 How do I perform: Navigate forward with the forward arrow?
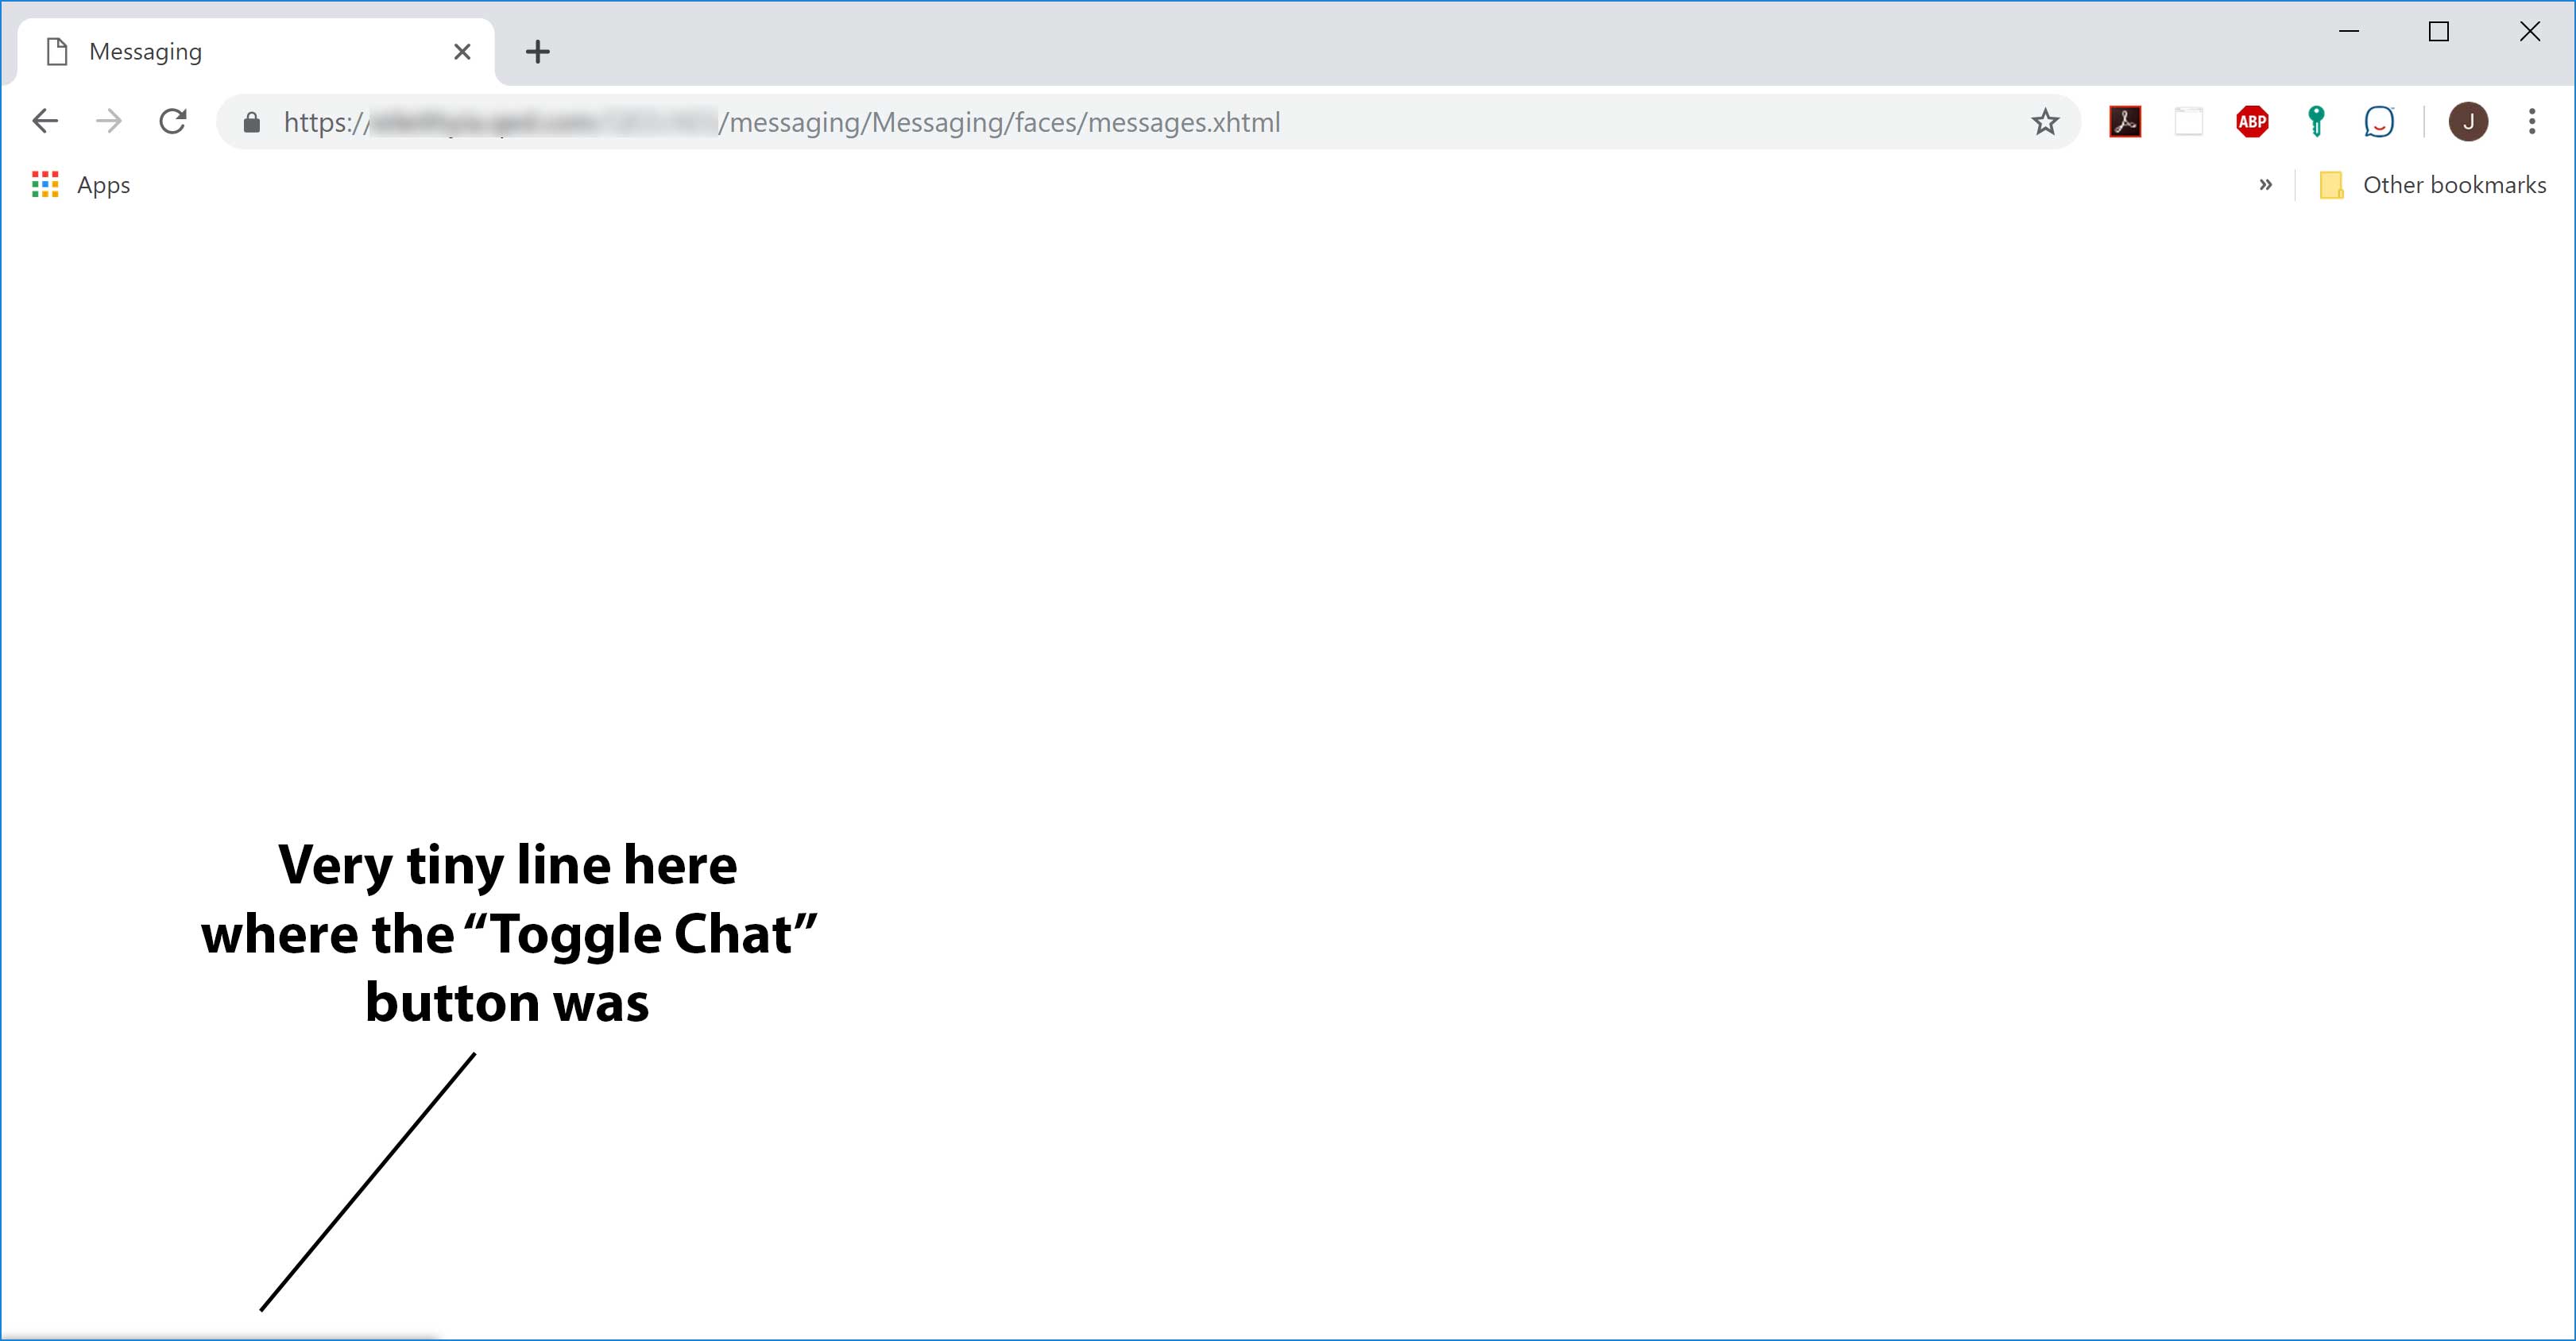(x=109, y=120)
